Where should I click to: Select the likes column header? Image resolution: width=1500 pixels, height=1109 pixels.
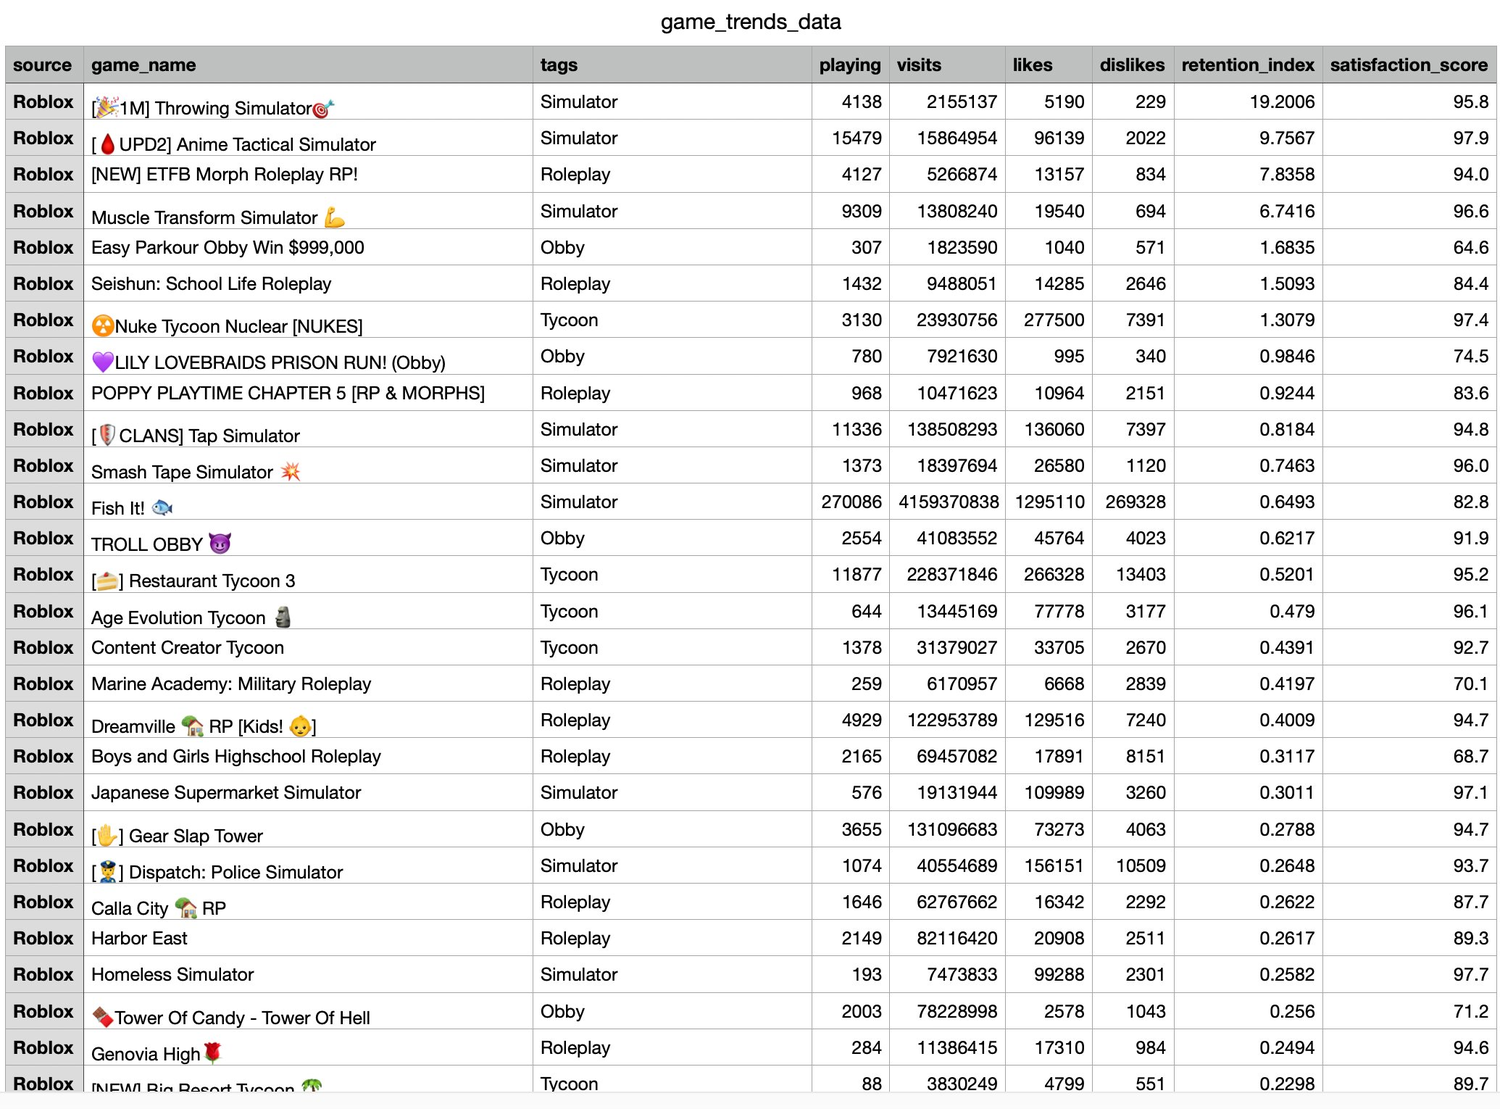point(1048,65)
